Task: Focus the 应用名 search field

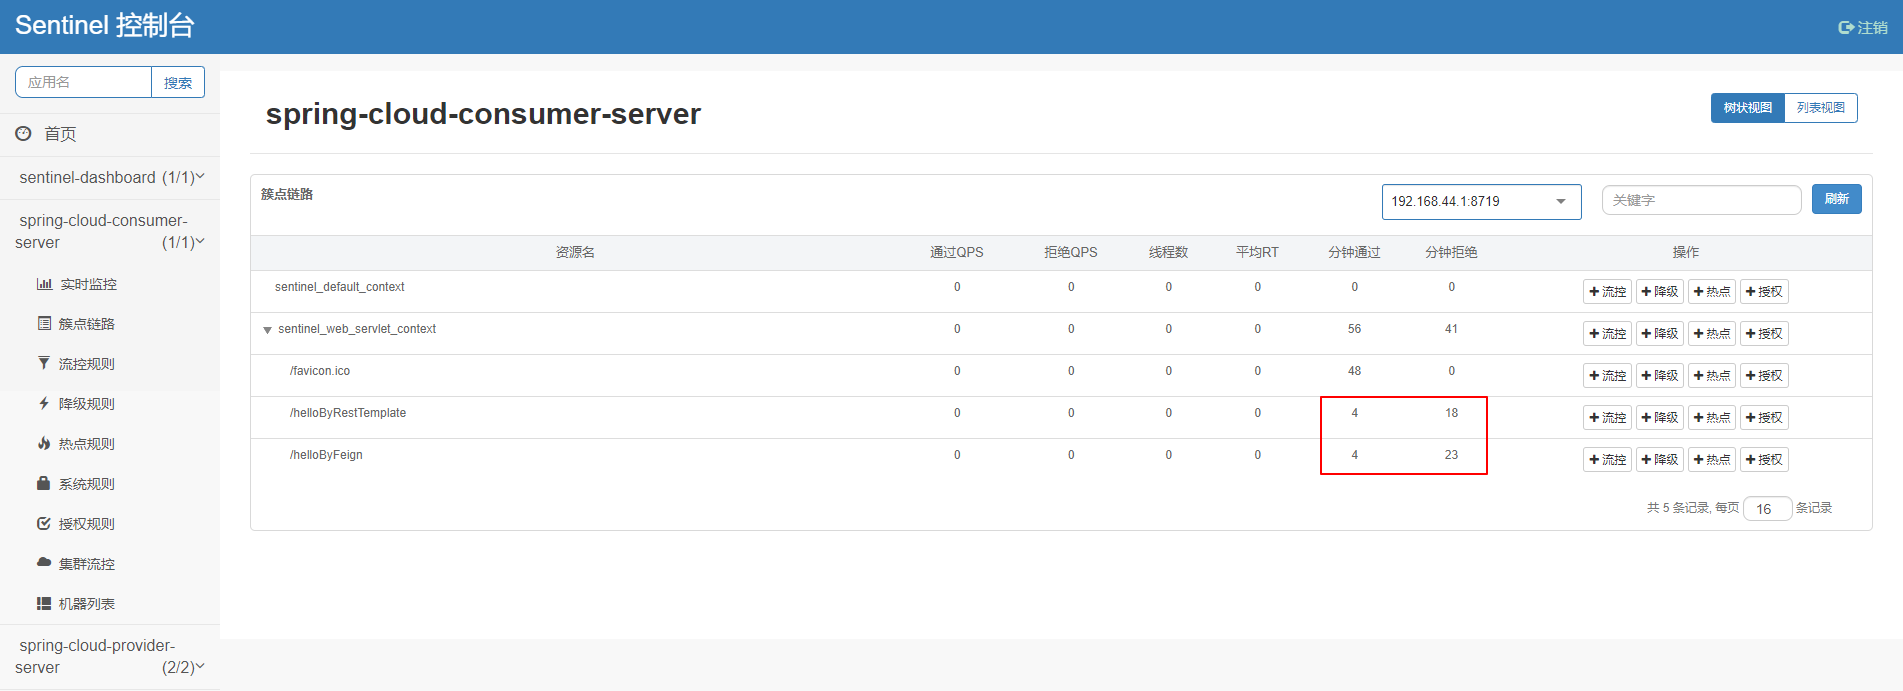Action: pyautogui.click(x=83, y=82)
